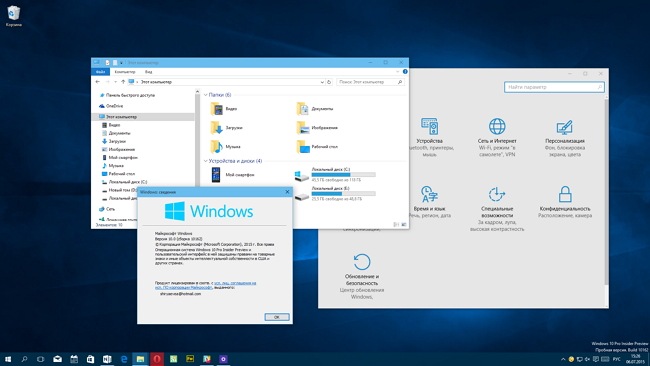
Task: Open recent locations dropdown in Explorer
Action: point(115,82)
